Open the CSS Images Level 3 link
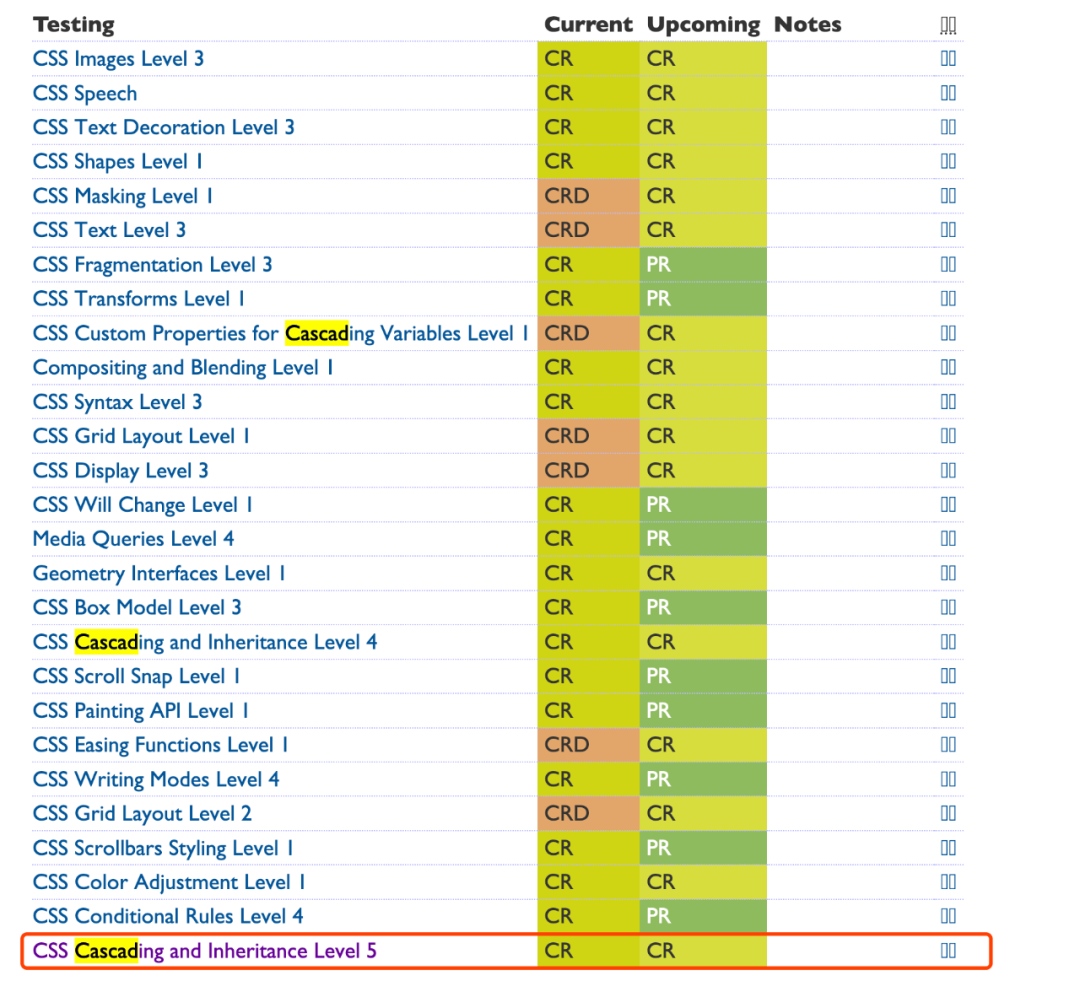The width and height of the screenshot is (1080, 981). click(118, 59)
